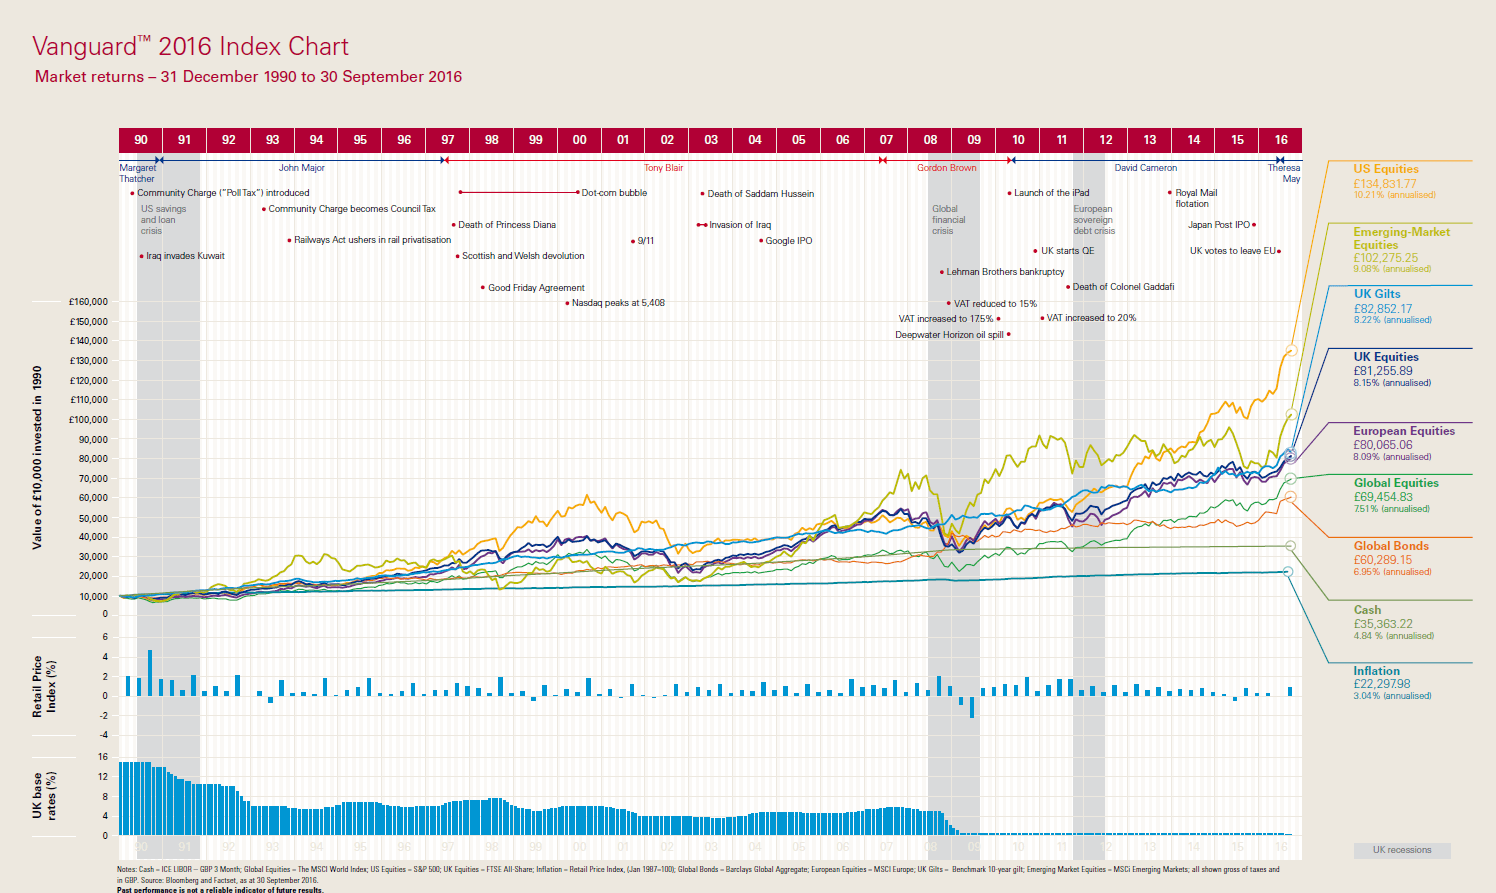Click the 'Margaret Thatcher' label

coord(138,174)
